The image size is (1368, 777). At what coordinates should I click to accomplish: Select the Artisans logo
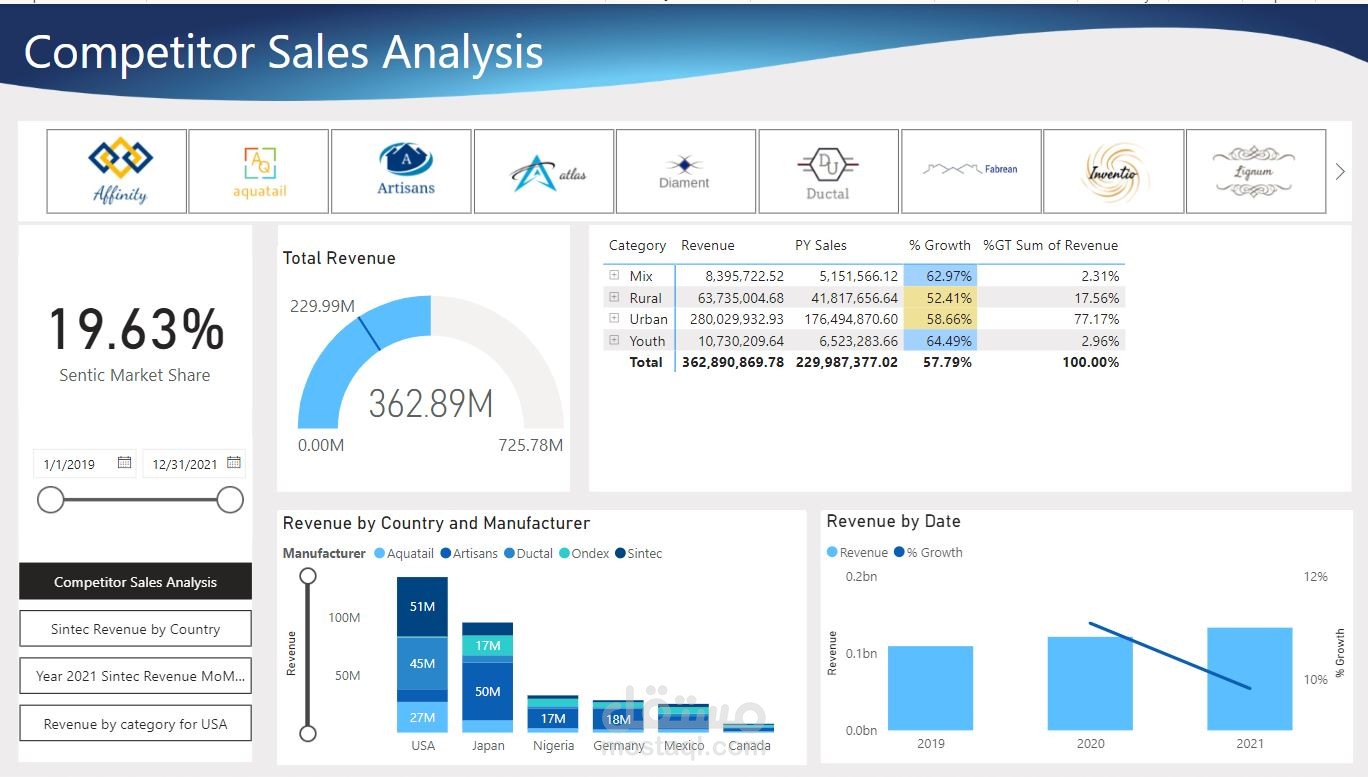click(x=401, y=170)
